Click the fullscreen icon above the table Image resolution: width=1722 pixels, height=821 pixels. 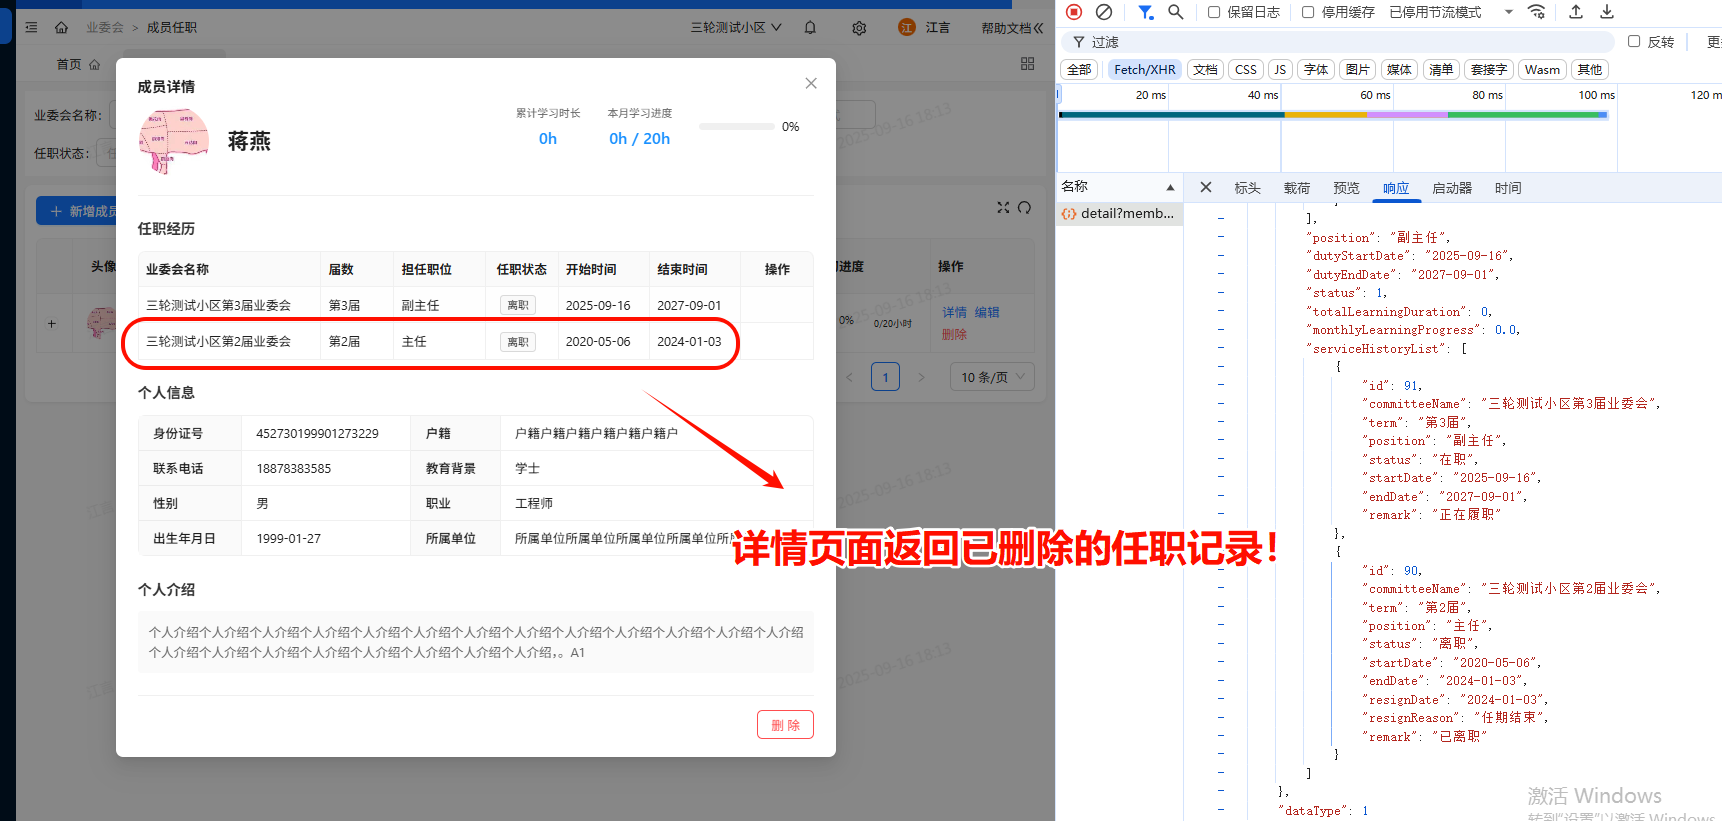click(x=1003, y=207)
